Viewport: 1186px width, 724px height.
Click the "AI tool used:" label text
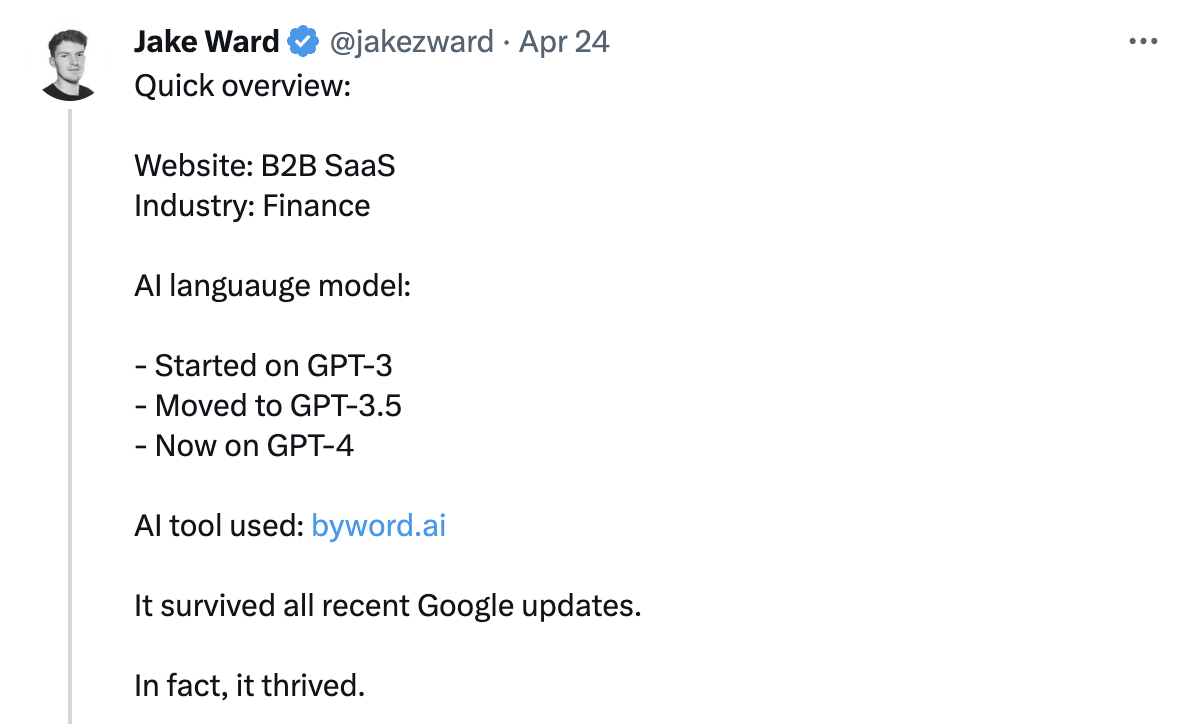pos(218,525)
